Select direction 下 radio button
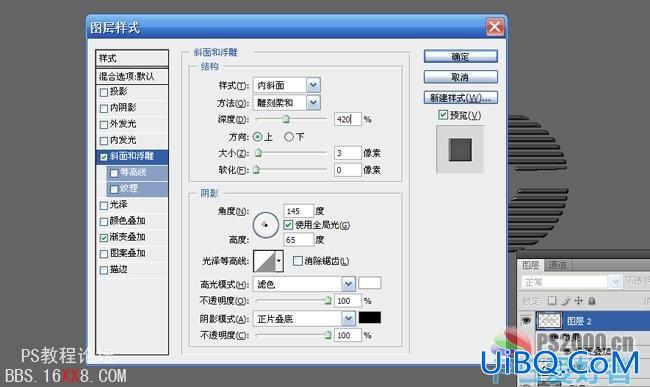 point(289,136)
